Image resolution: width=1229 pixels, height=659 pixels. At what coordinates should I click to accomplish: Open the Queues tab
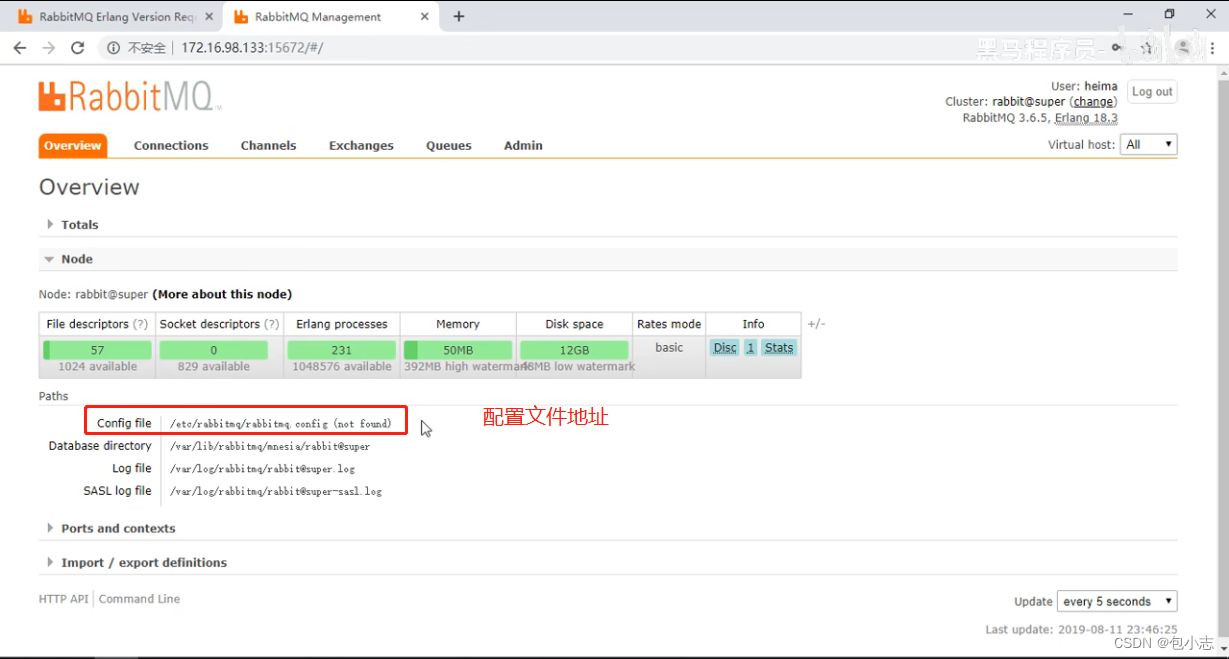[x=448, y=145]
